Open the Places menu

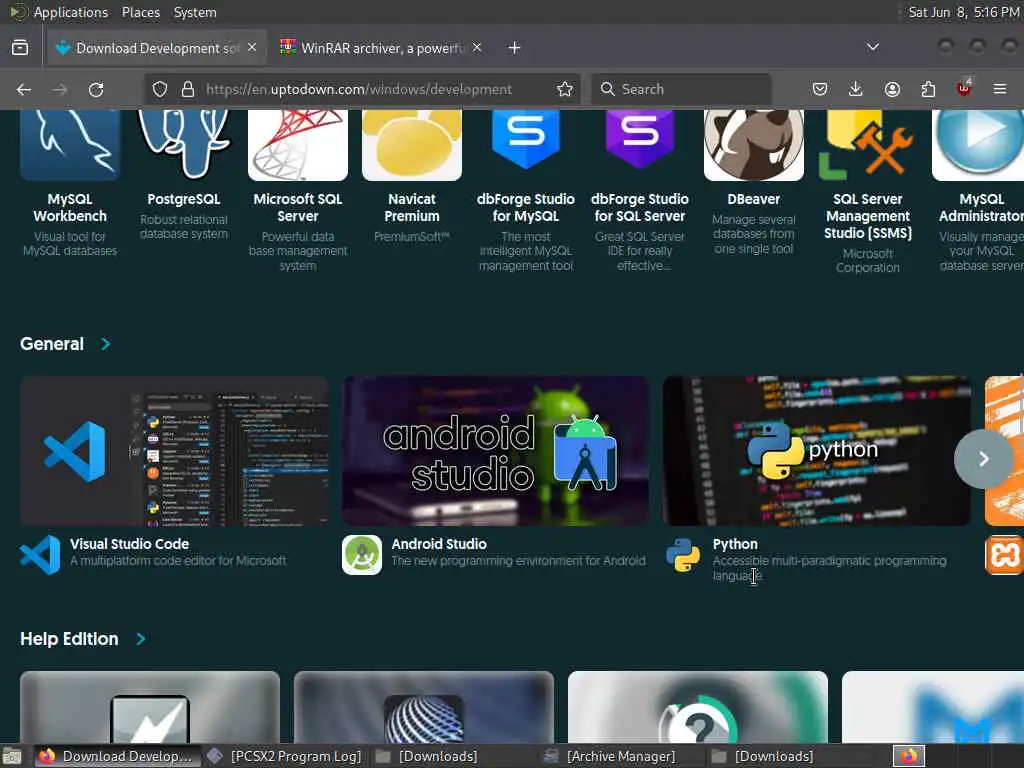pyautogui.click(x=141, y=12)
